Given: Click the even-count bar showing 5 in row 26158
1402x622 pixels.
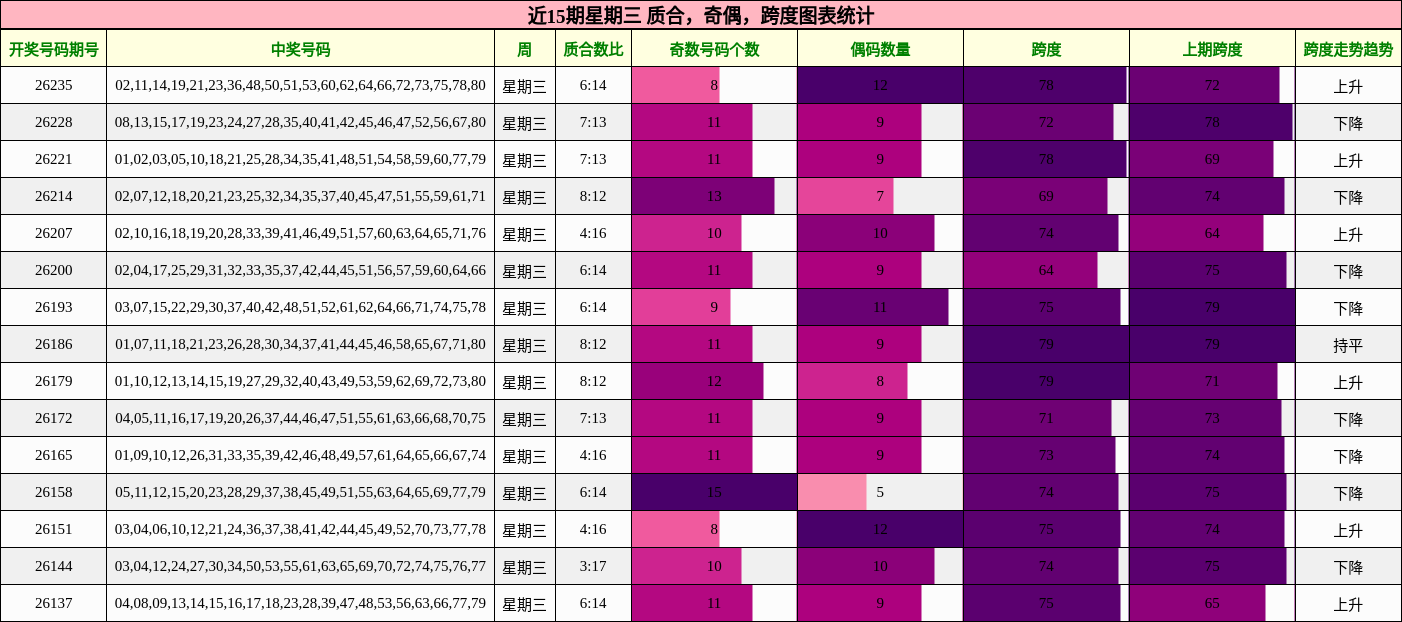Looking at the screenshot, I should (x=832, y=492).
